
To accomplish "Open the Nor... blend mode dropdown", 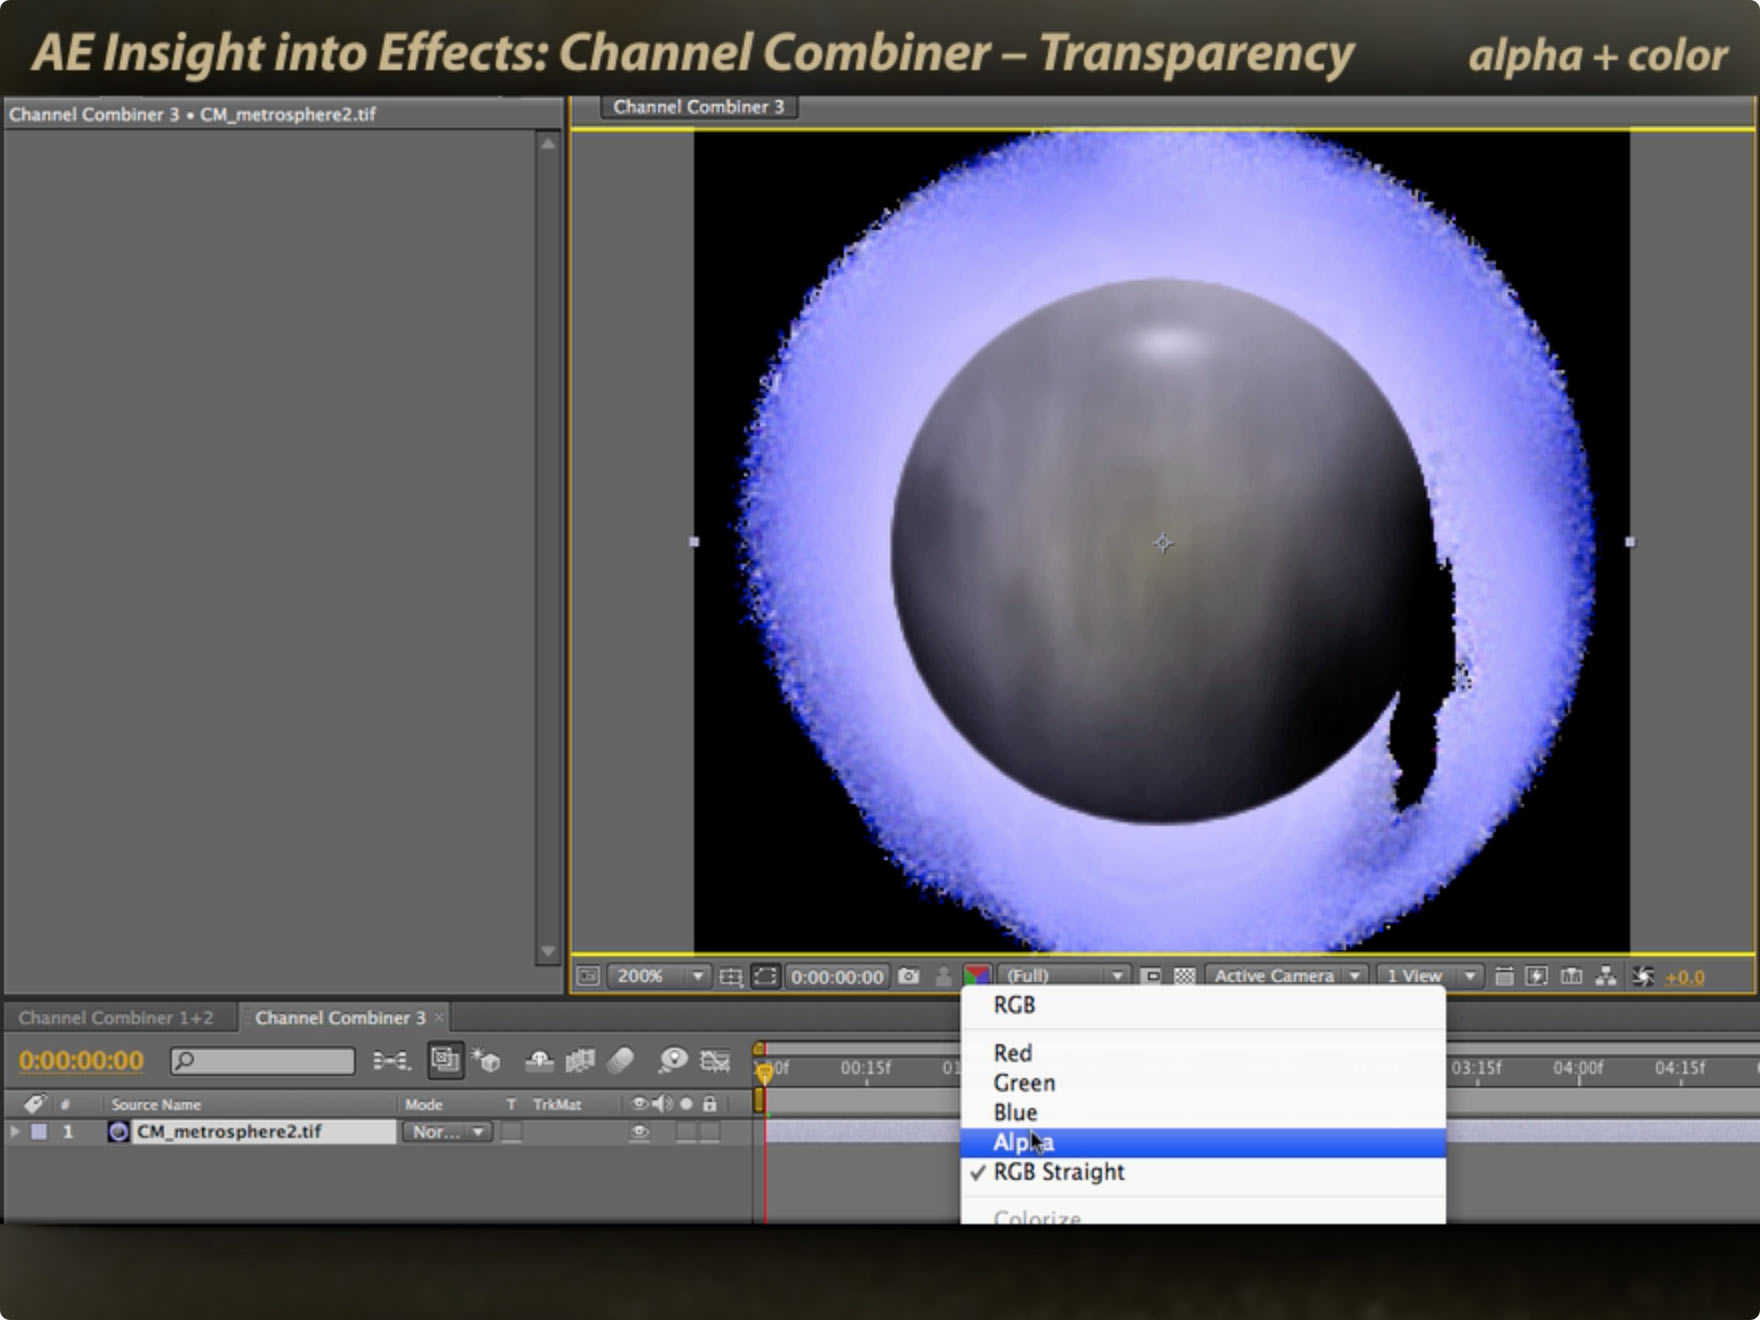I will [x=447, y=1132].
